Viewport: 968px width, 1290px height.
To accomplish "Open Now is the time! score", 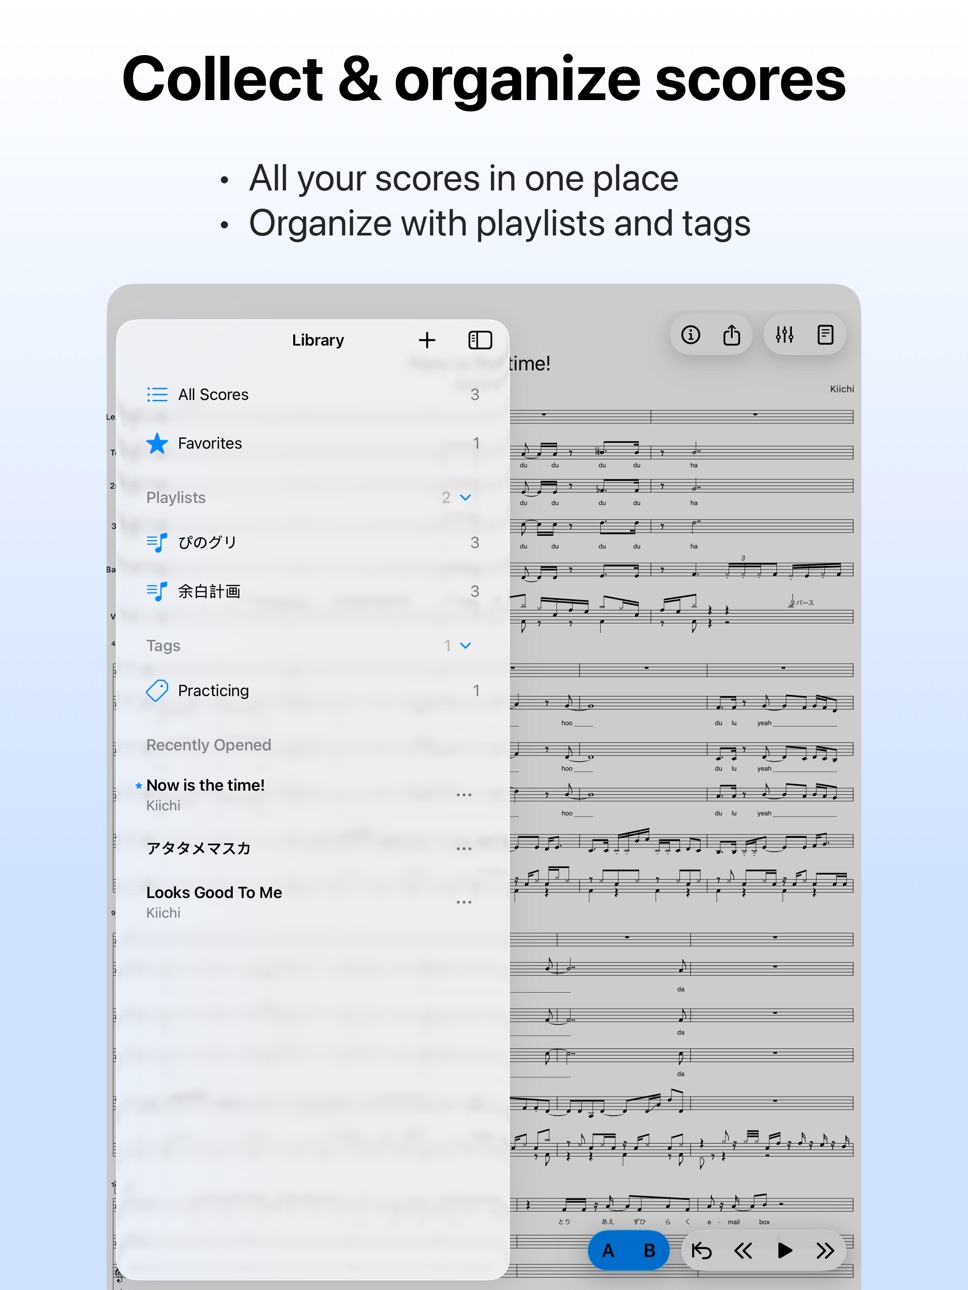I will [313, 794].
